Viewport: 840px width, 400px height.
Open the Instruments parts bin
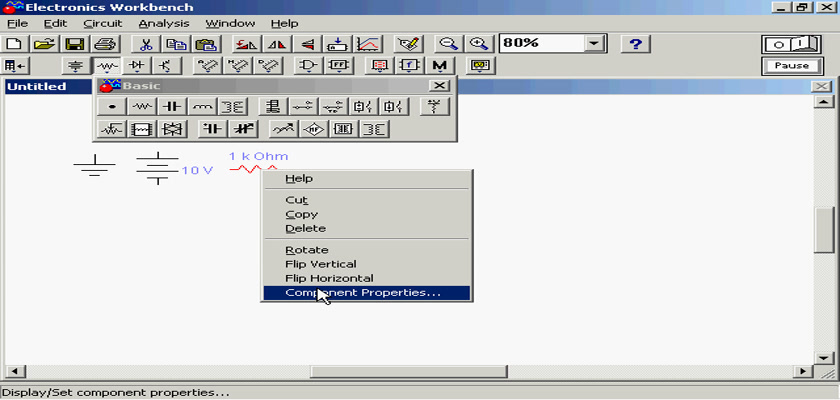(481, 66)
